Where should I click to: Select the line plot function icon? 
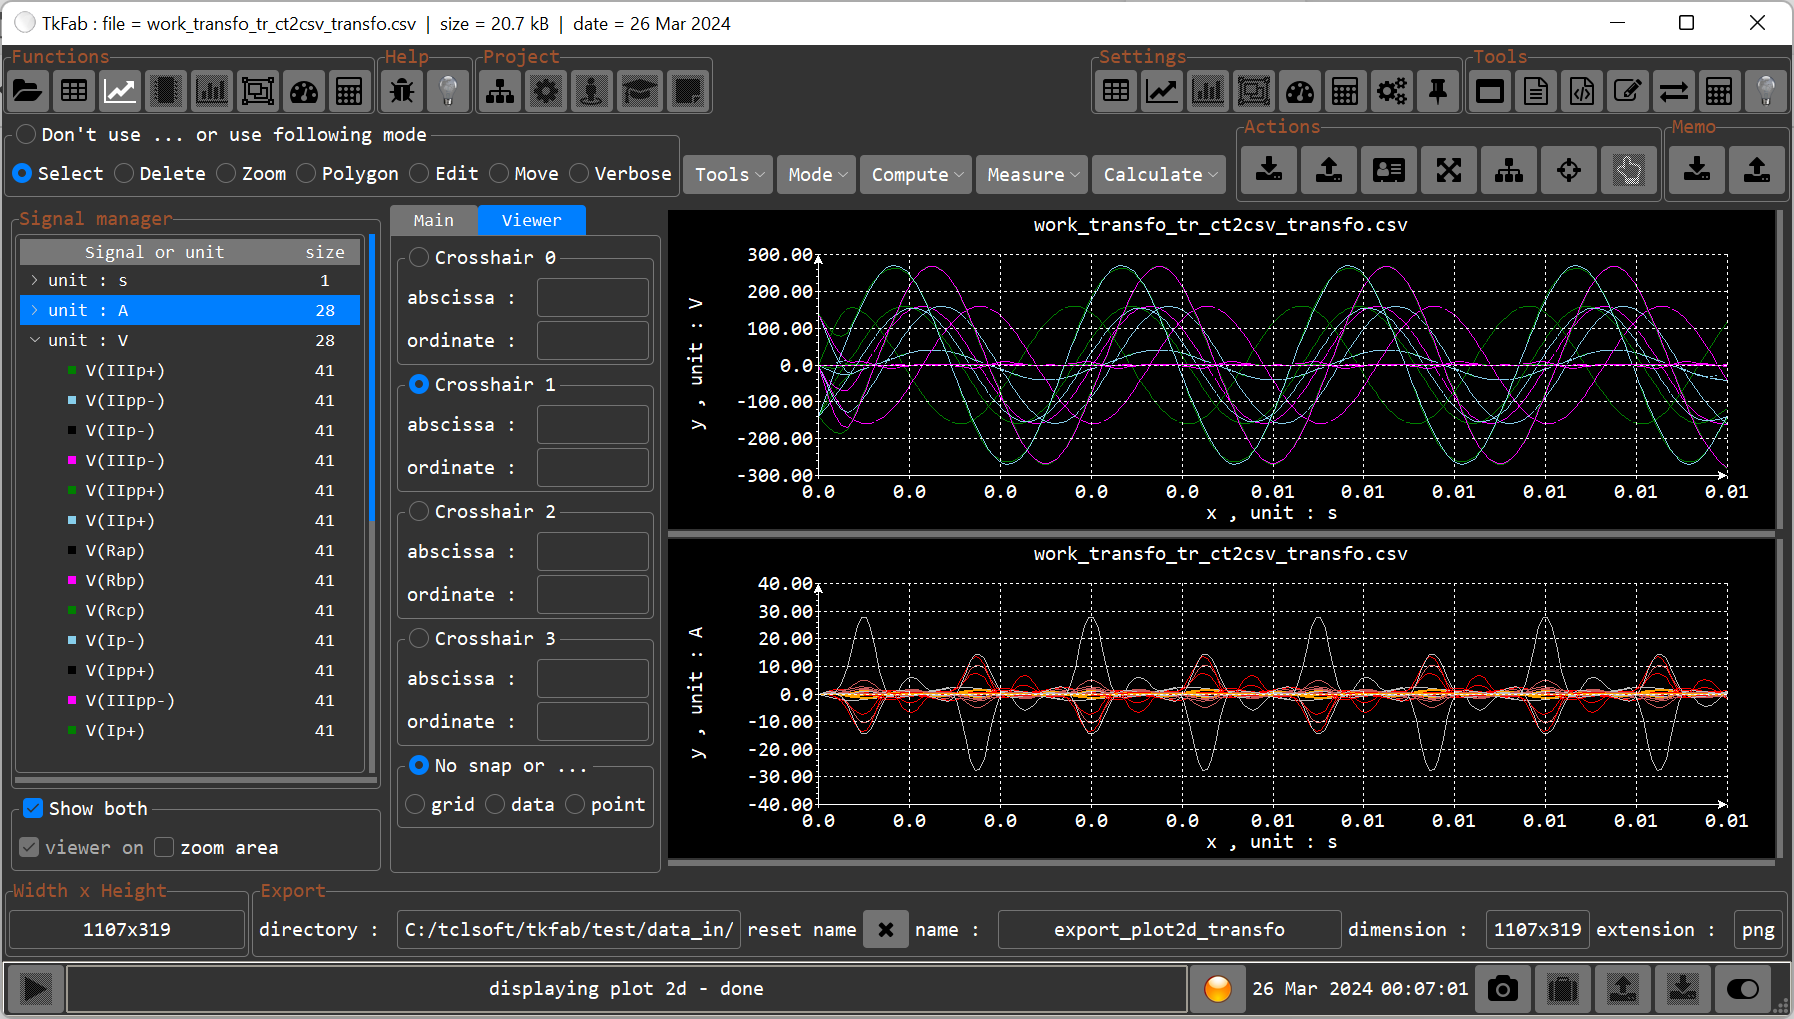click(120, 91)
